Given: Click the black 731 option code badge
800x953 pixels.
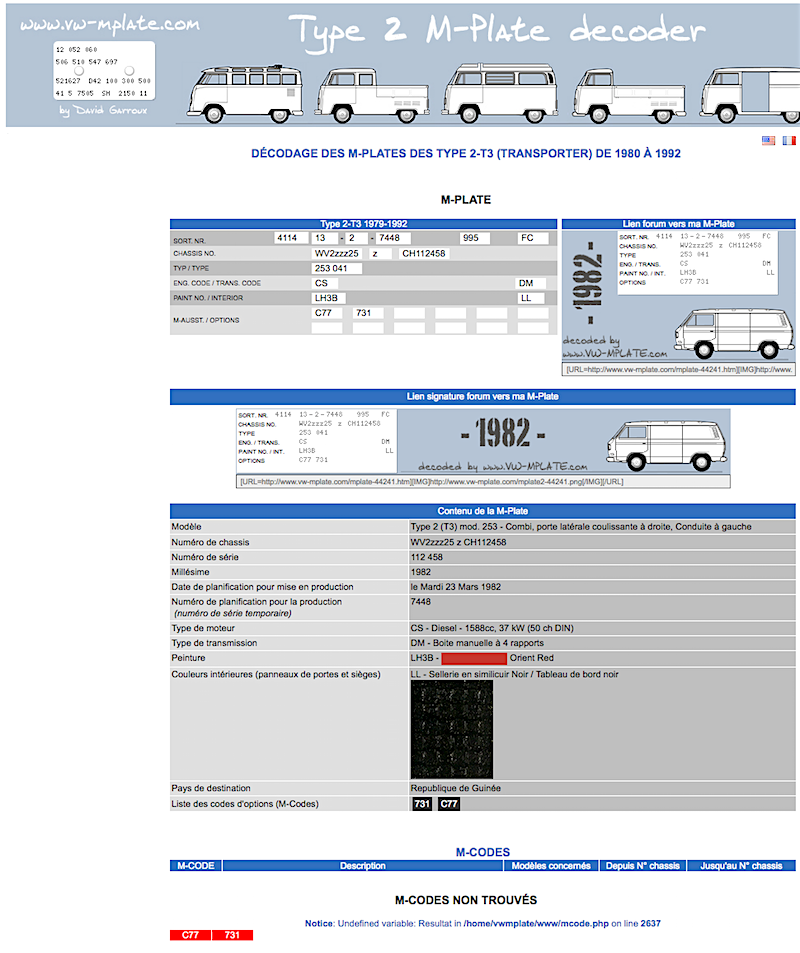Looking at the screenshot, I should tap(422, 804).
